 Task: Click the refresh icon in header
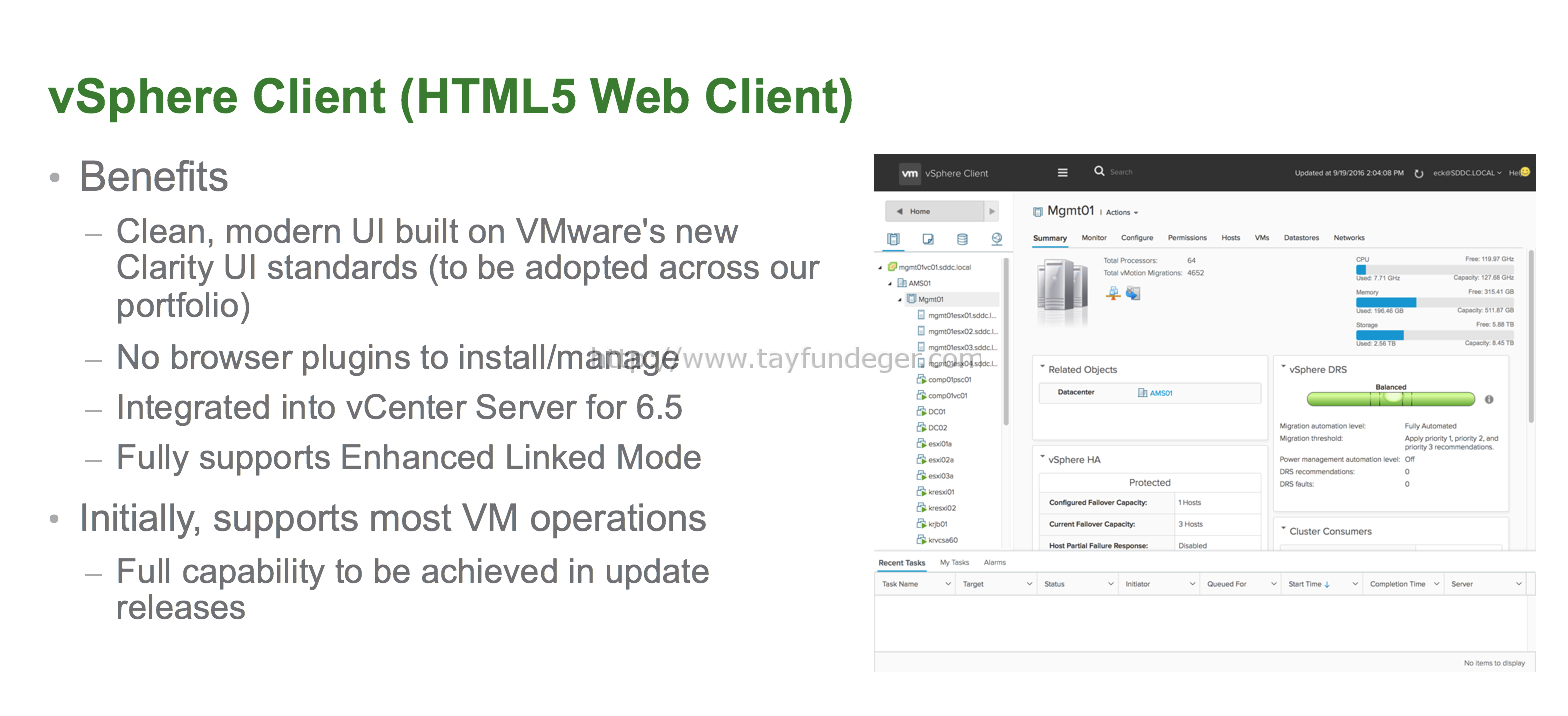[1418, 173]
